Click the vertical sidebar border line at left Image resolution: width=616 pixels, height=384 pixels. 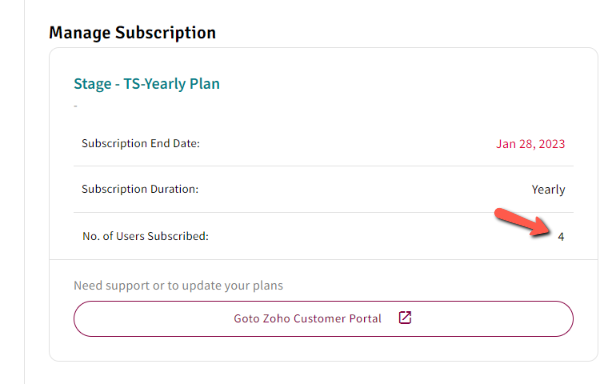[24, 192]
